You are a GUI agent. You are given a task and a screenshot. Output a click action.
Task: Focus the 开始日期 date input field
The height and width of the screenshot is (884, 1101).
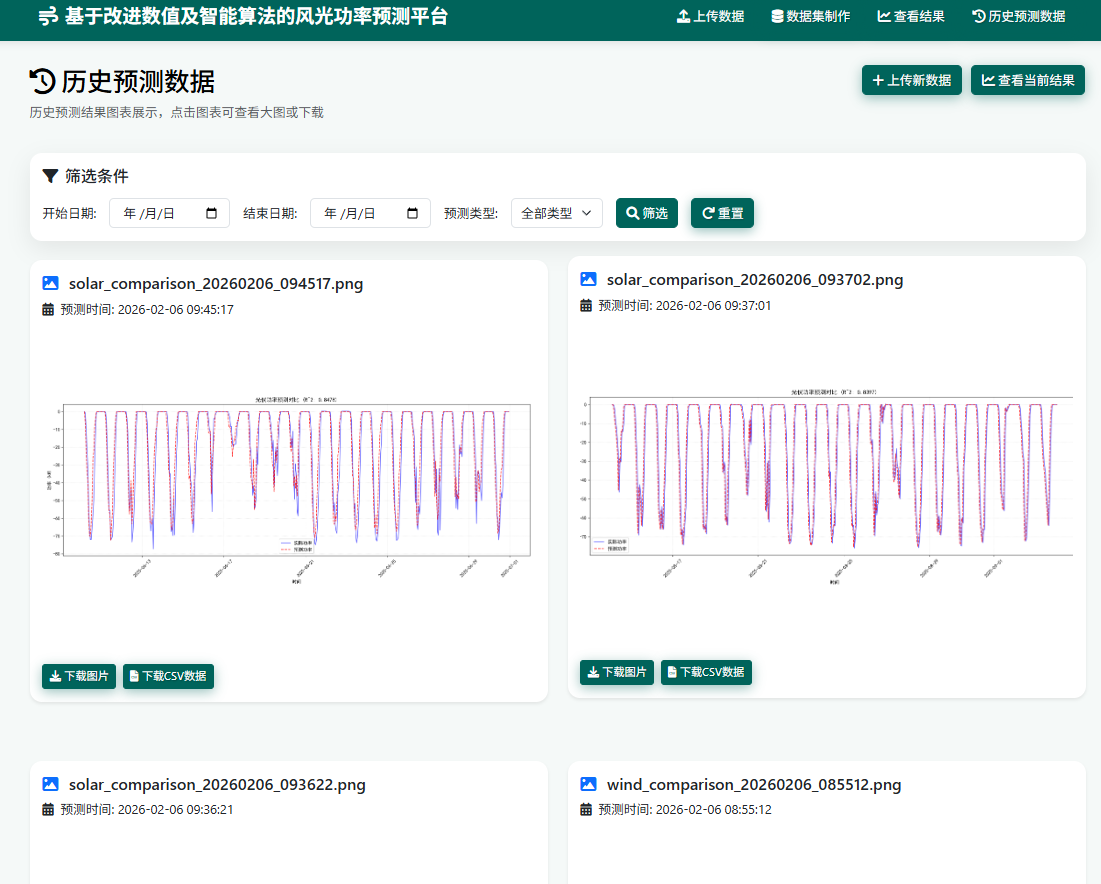pyautogui.click(x=169, y=213)
